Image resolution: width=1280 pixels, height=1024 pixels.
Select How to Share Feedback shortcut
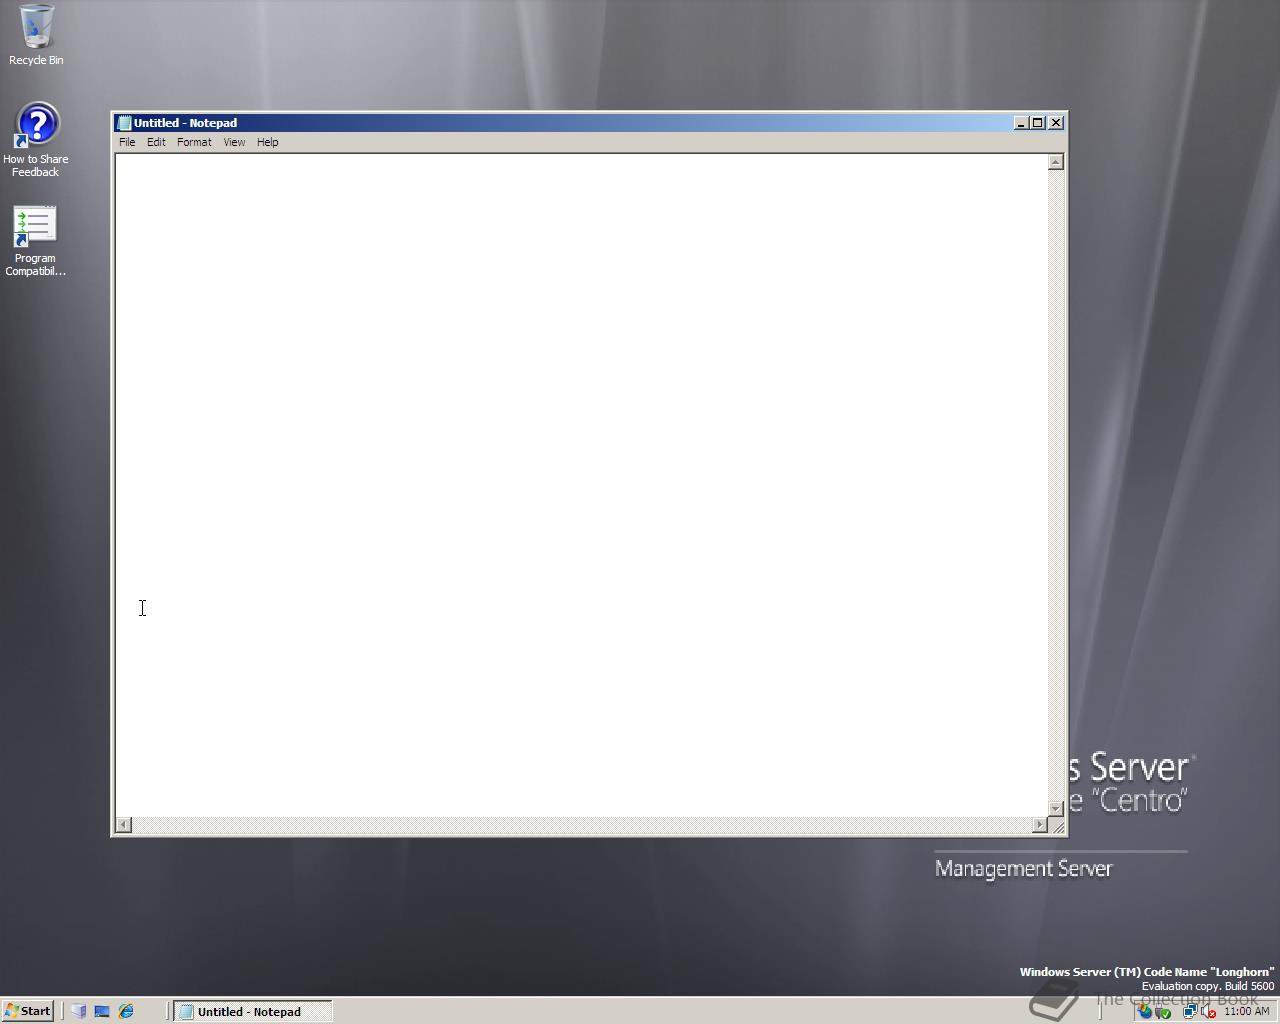36,140
